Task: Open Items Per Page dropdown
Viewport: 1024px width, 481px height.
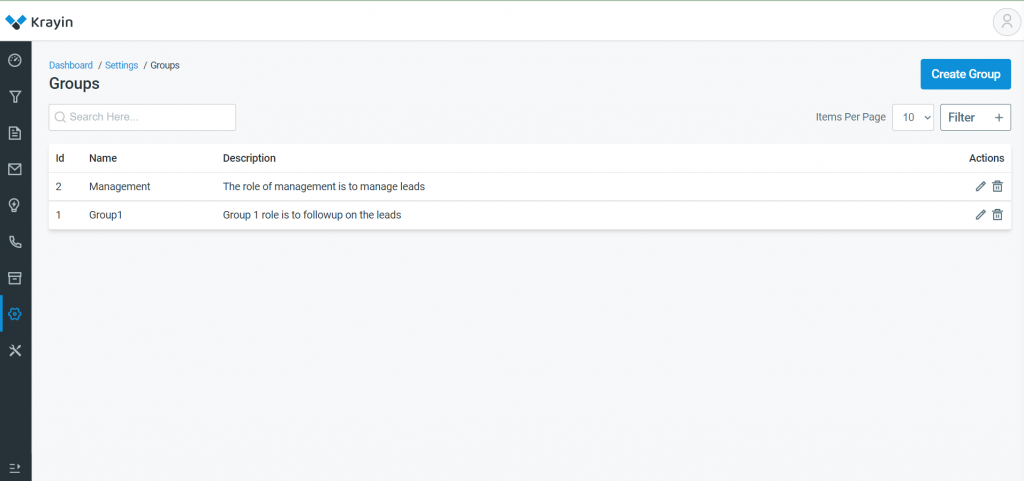Action: tap(913, 117)
